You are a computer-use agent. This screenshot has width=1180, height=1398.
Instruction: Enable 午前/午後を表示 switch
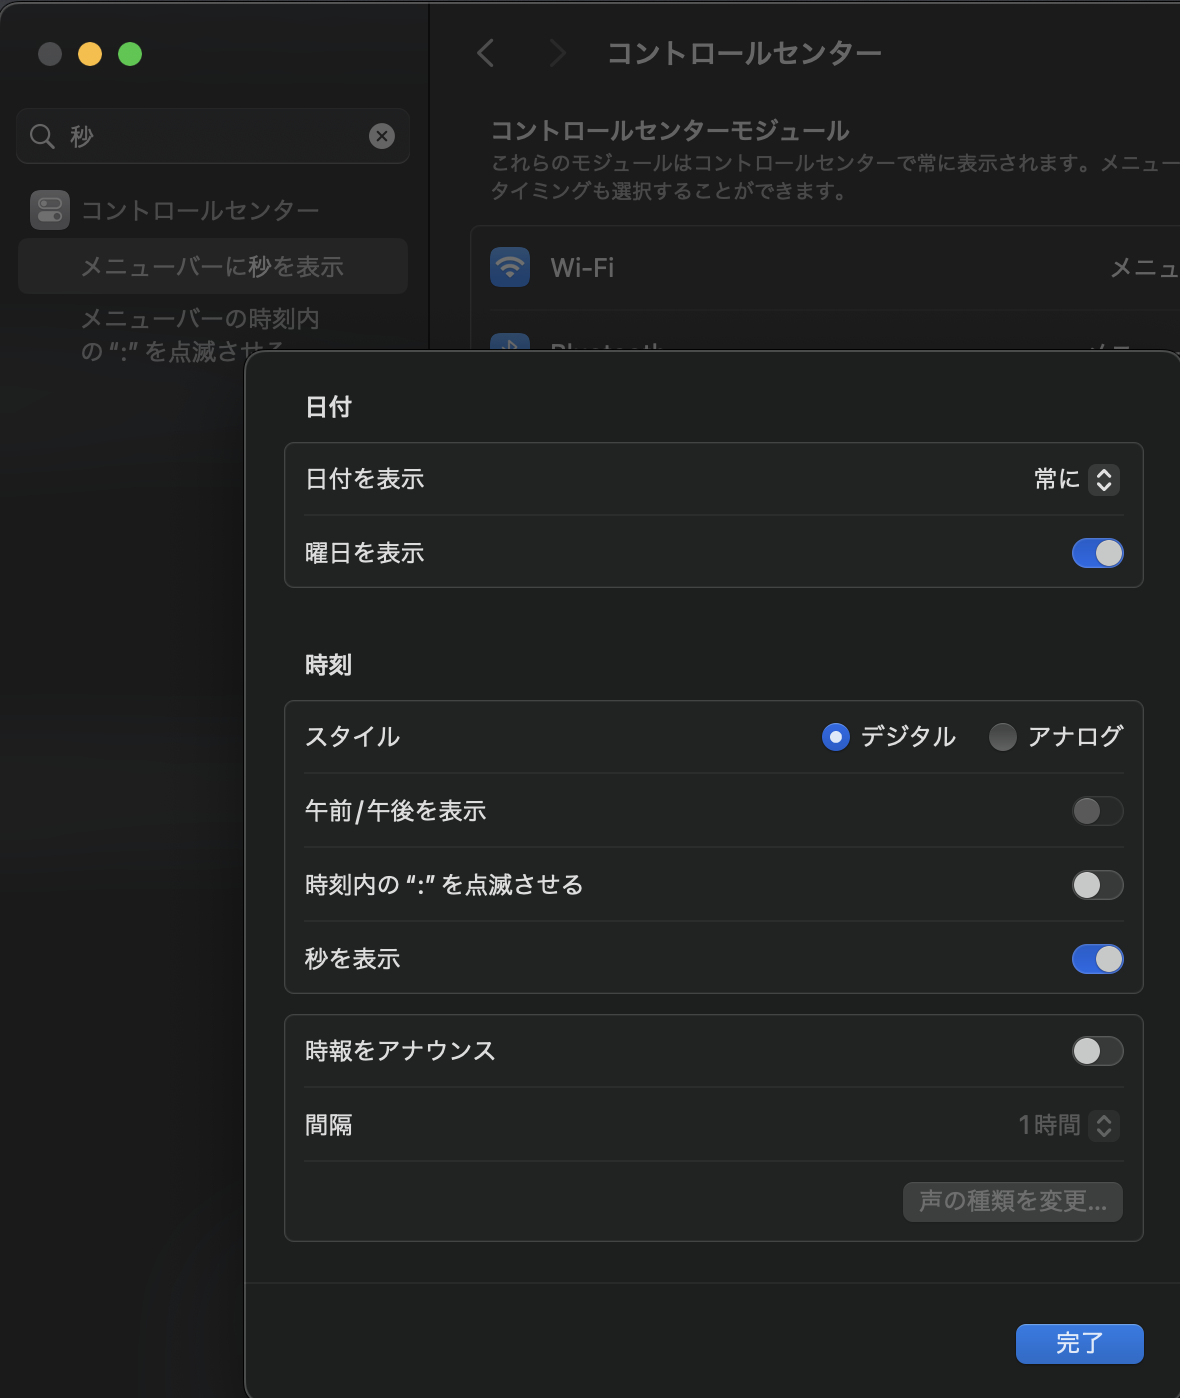pyautogui.click(x=1097, y=811)
